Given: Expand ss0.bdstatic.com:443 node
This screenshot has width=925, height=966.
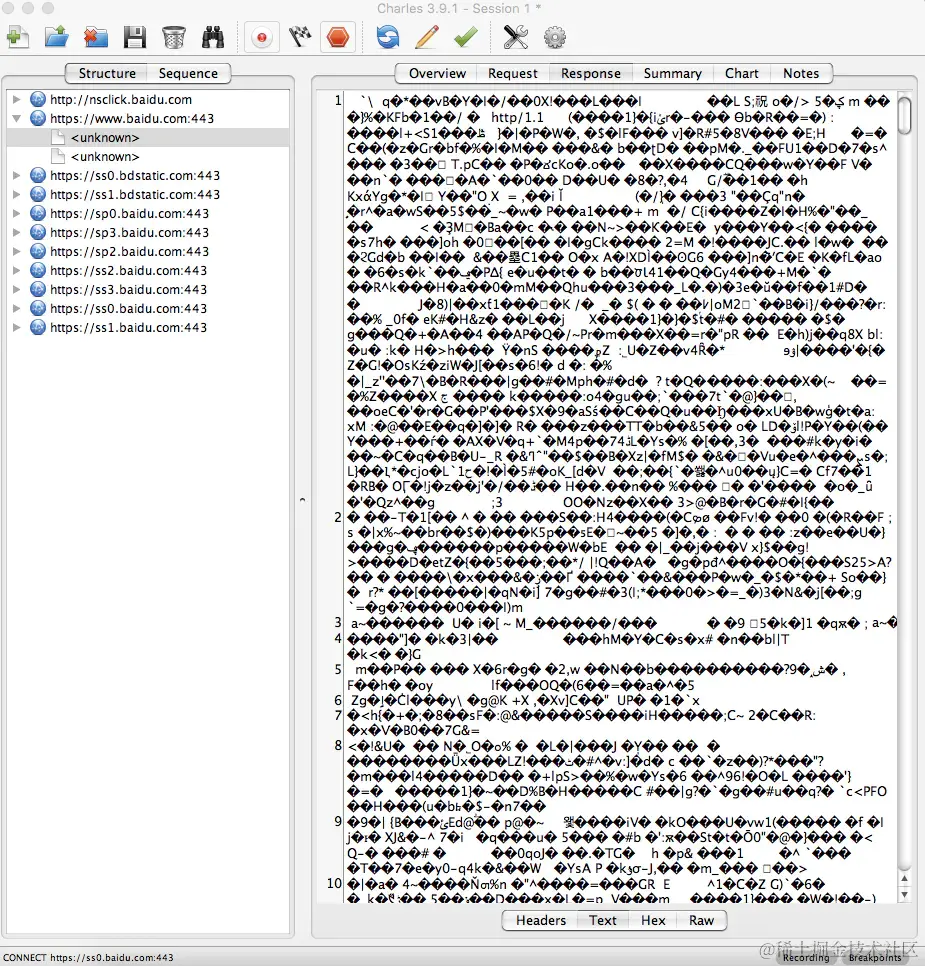Looking at the screenshot, I should tap(17, 176).
